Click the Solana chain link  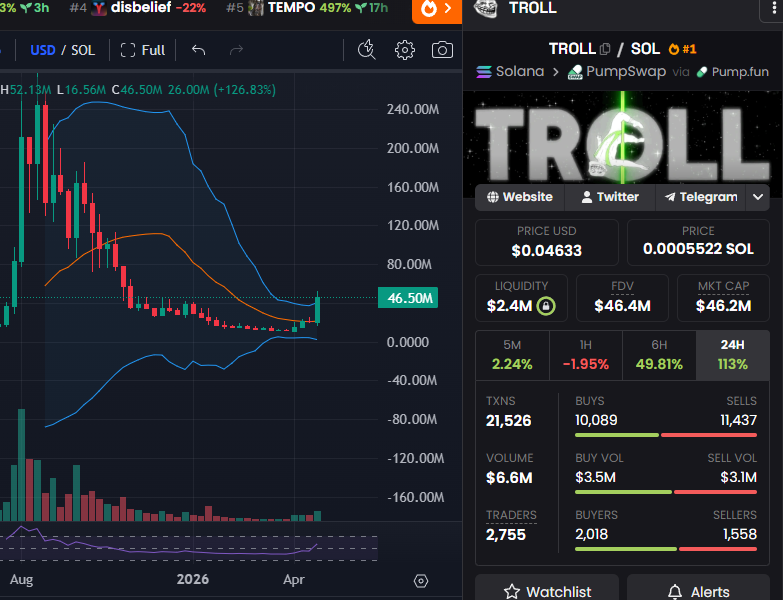pos(510,71)
